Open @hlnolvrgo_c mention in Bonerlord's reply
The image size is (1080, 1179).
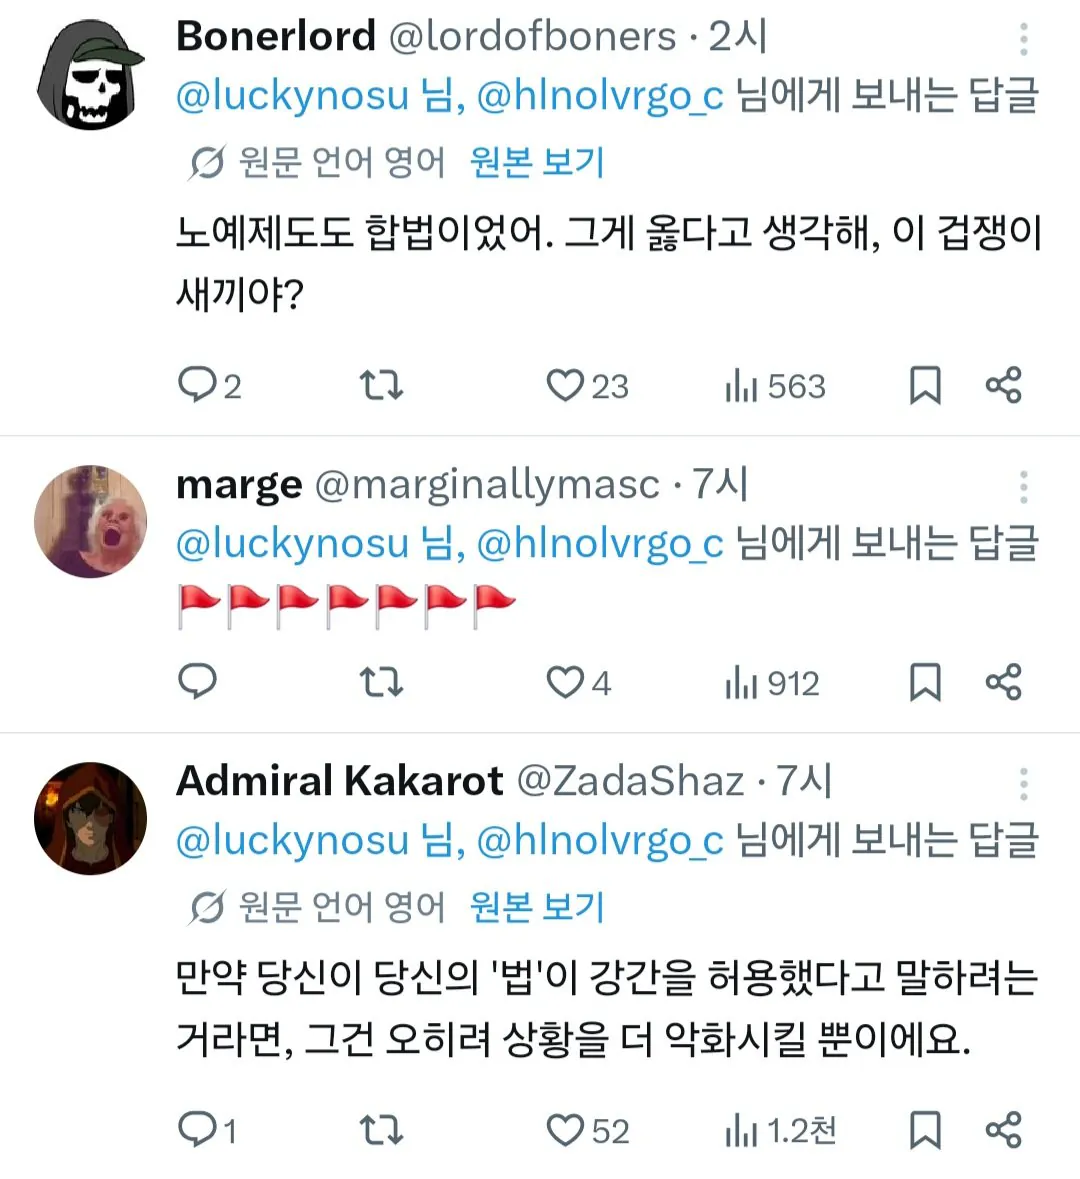click(x=599, y=96)
